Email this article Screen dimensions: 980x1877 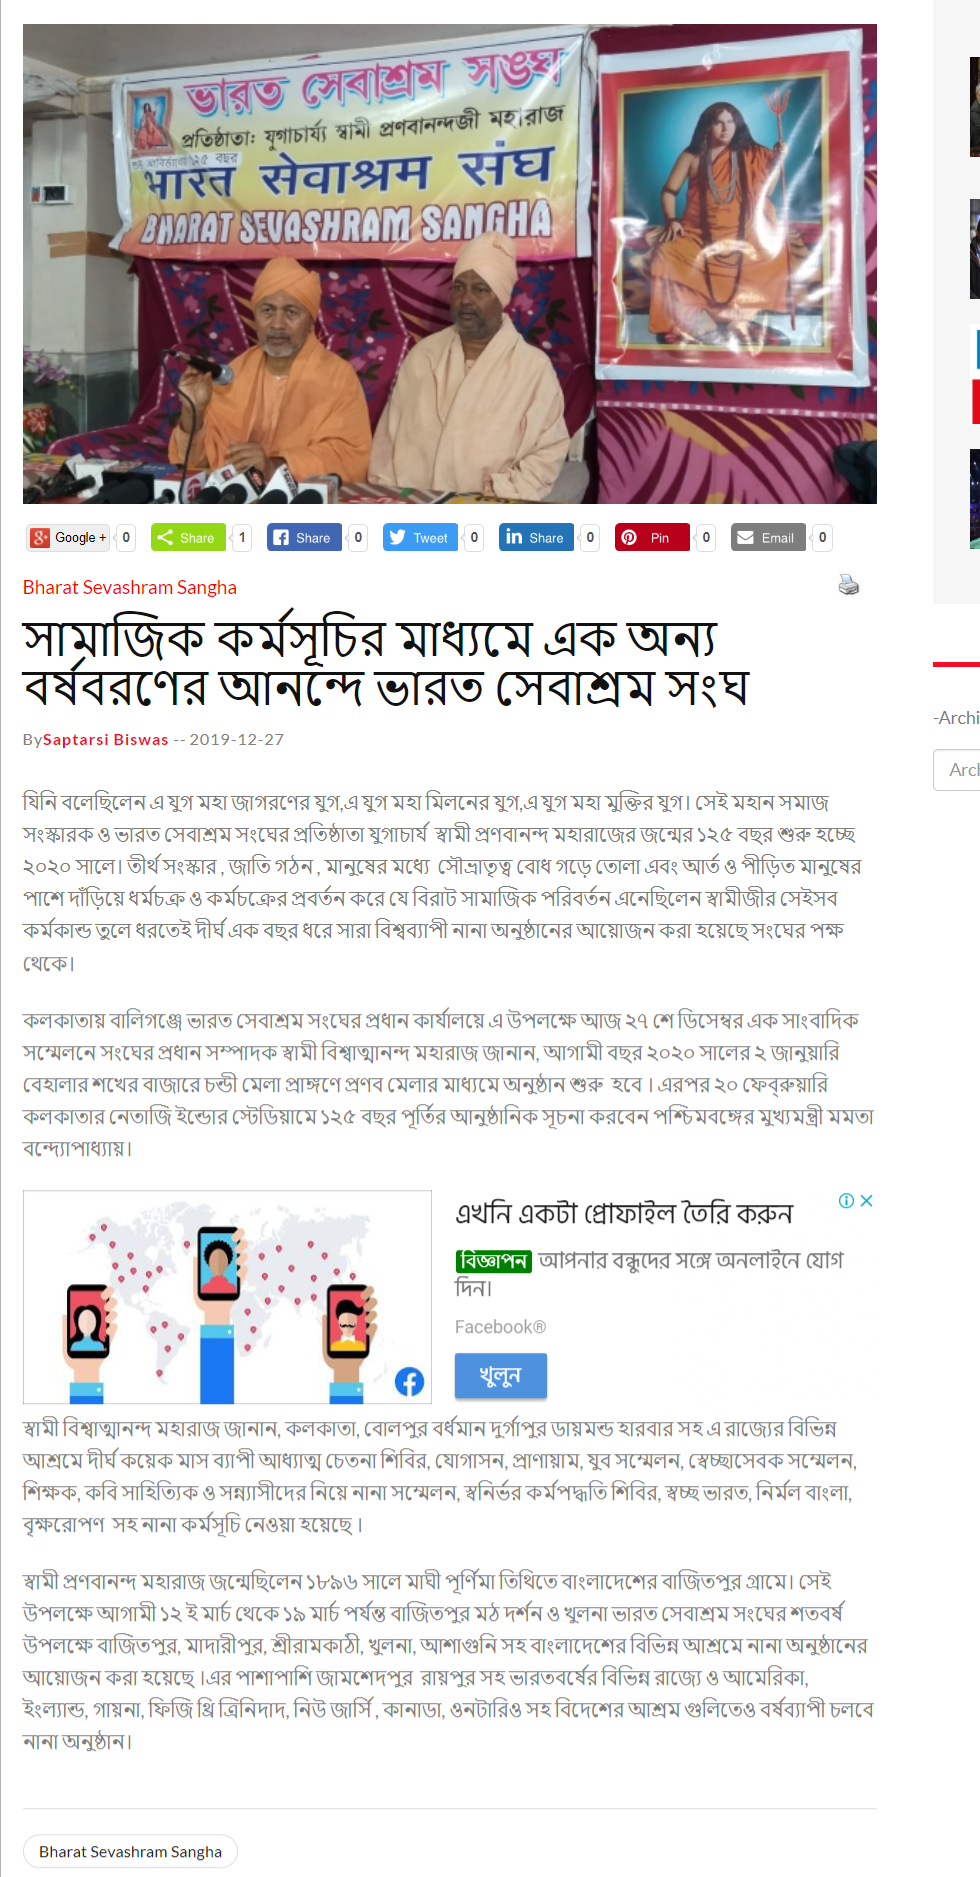(x=768, y=538)
